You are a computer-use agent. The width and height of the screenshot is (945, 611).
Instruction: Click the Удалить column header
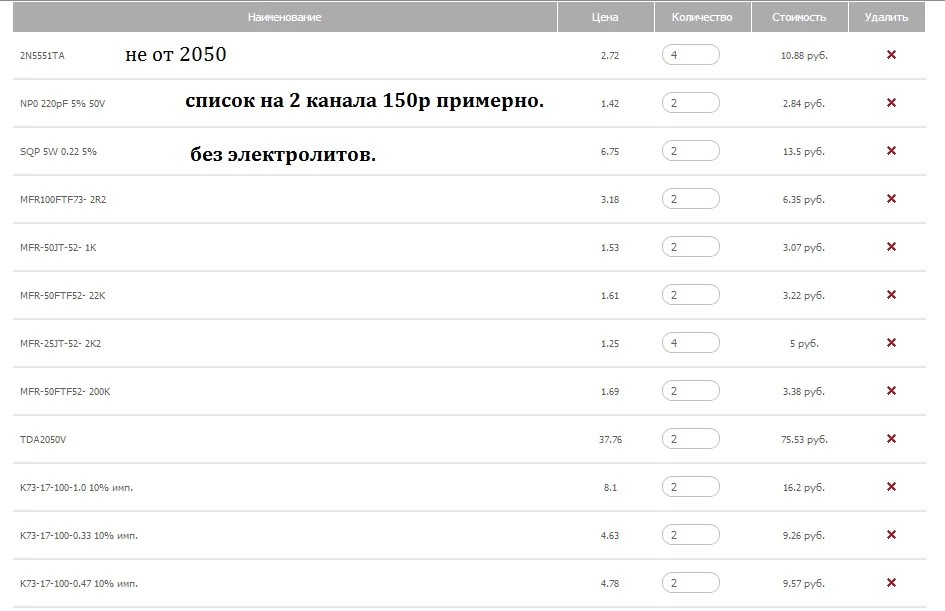(x=887, y=17)
